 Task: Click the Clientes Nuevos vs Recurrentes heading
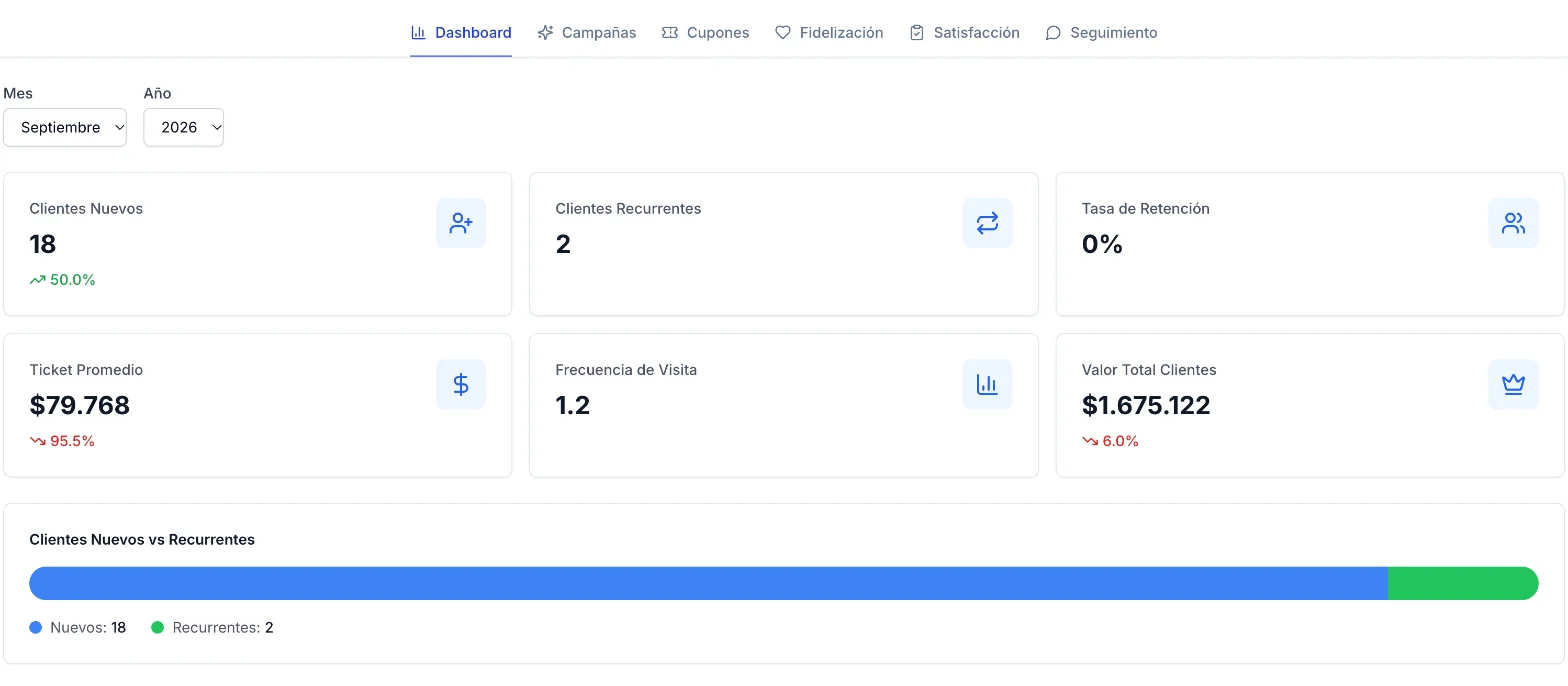142,540
